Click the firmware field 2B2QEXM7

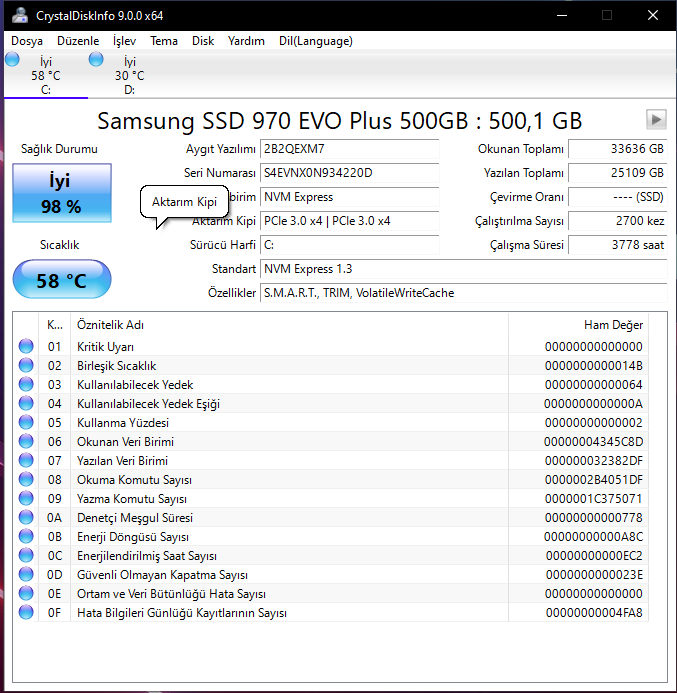[350, 149]
